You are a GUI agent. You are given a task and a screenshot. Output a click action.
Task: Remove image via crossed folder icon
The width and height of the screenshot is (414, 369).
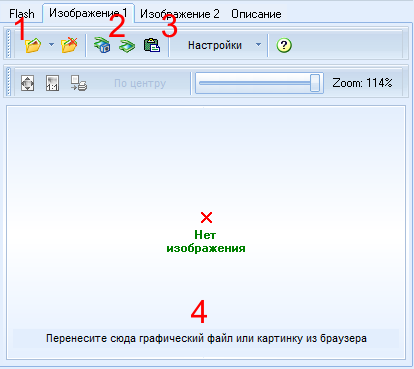[x=69, y=45]
